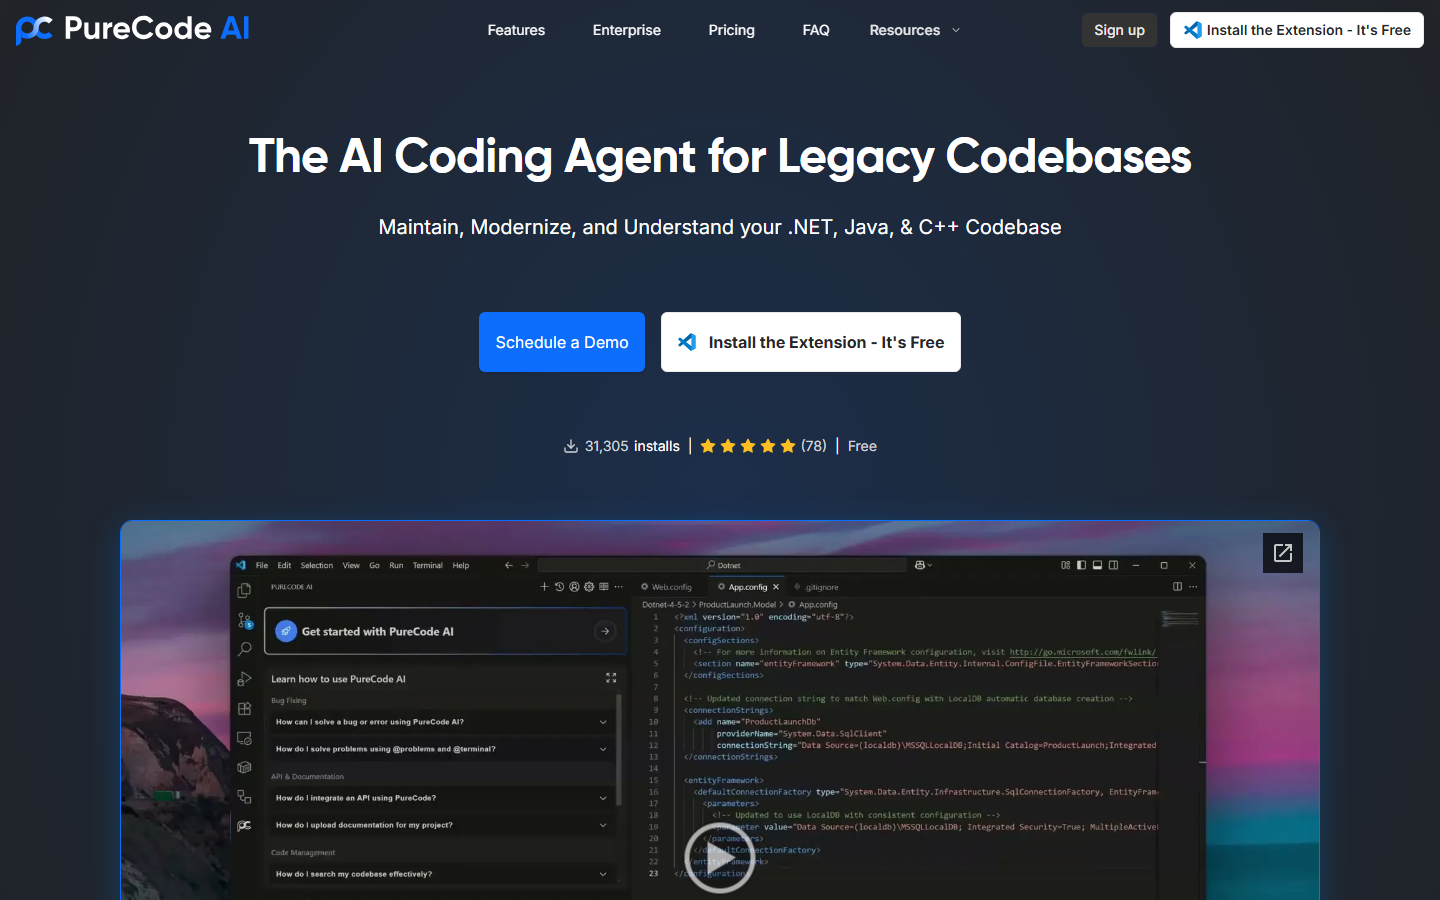Open the video in a new window
Image resolution: width=1440 pixels, height=900 pixels.
pyautogui.click(x=1282, y=553)
